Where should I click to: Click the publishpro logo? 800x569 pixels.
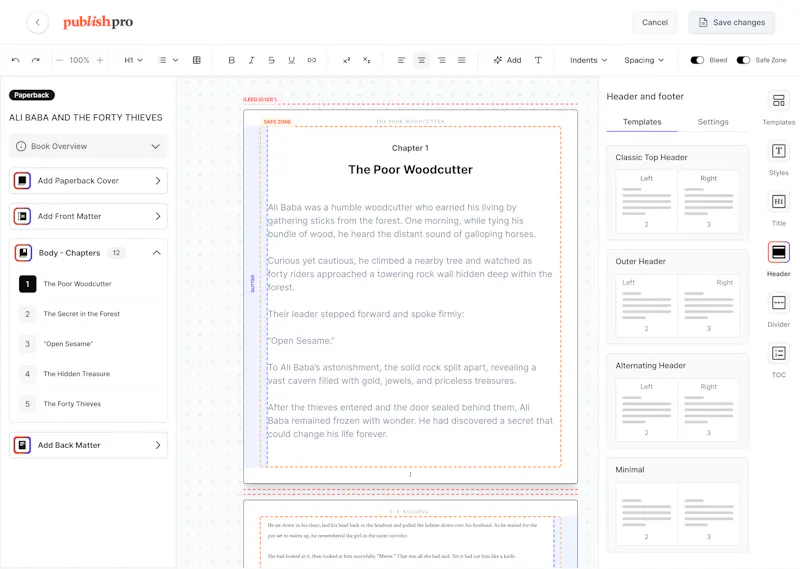click(x=98, y=22)
